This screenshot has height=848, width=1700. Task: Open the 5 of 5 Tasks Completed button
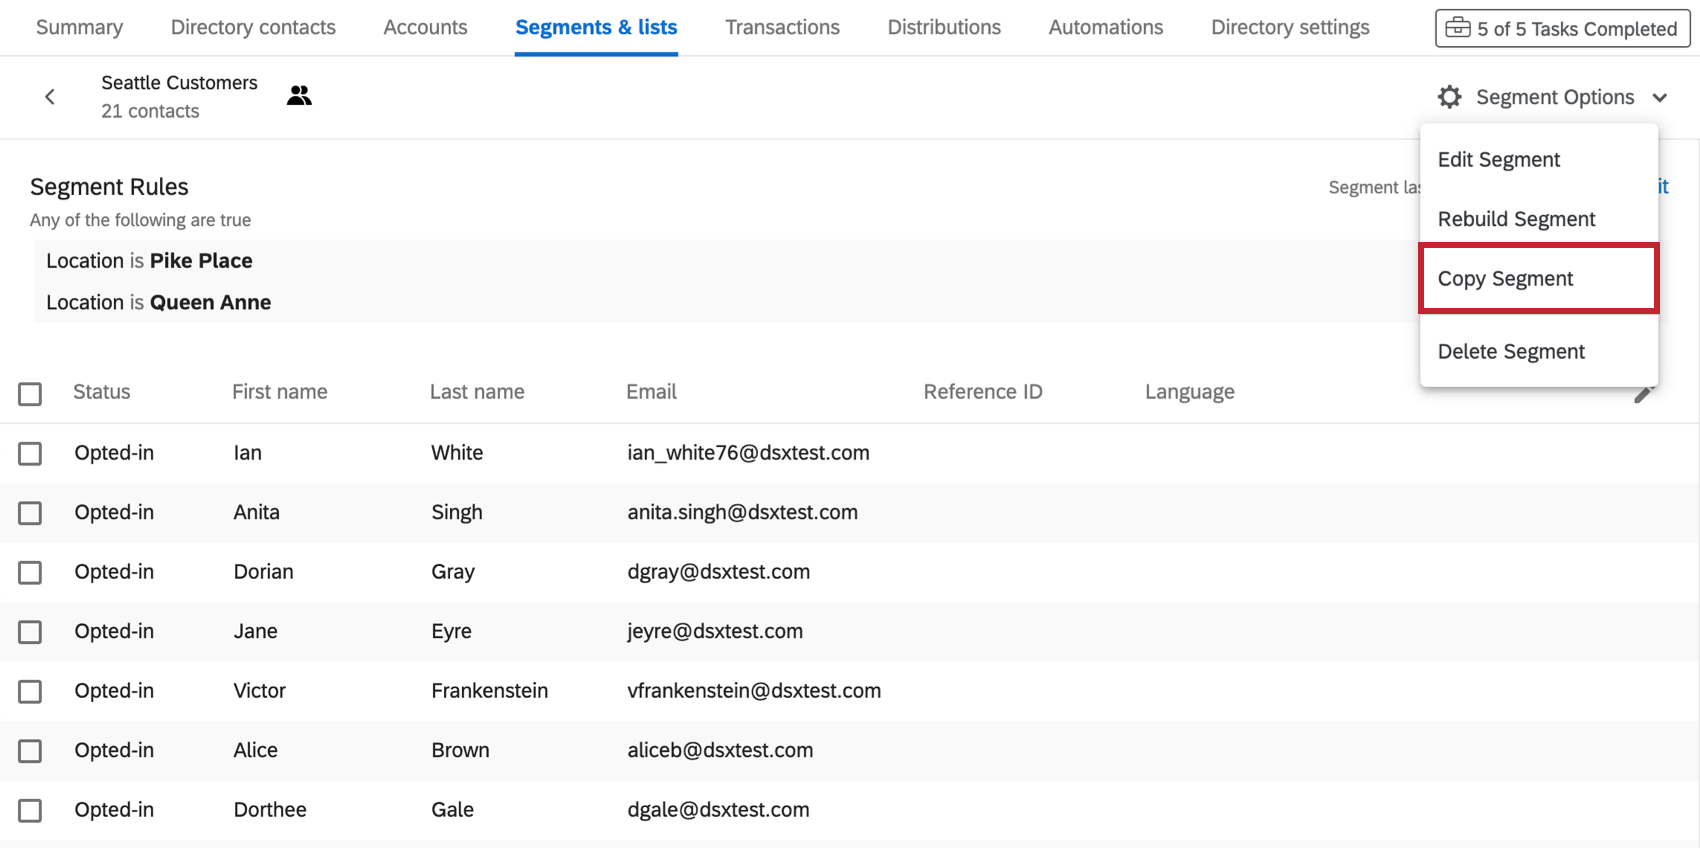point(1562,29)
